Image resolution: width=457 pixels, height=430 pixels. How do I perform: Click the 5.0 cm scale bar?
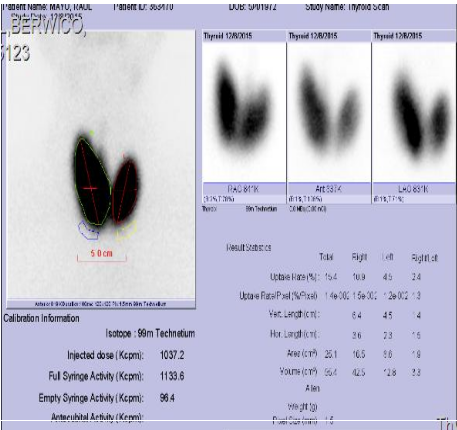click(102, 256)
